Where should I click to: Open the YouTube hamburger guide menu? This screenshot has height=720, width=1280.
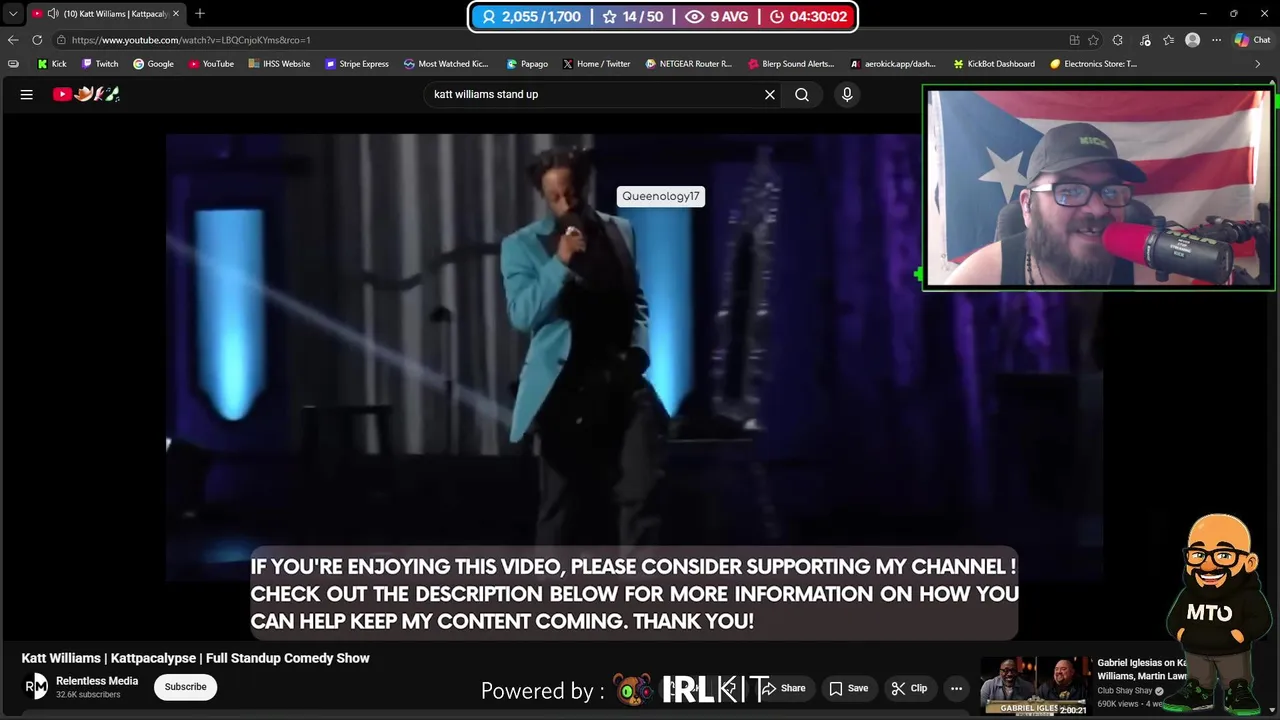pyautogui.click(x=27, y=94)
